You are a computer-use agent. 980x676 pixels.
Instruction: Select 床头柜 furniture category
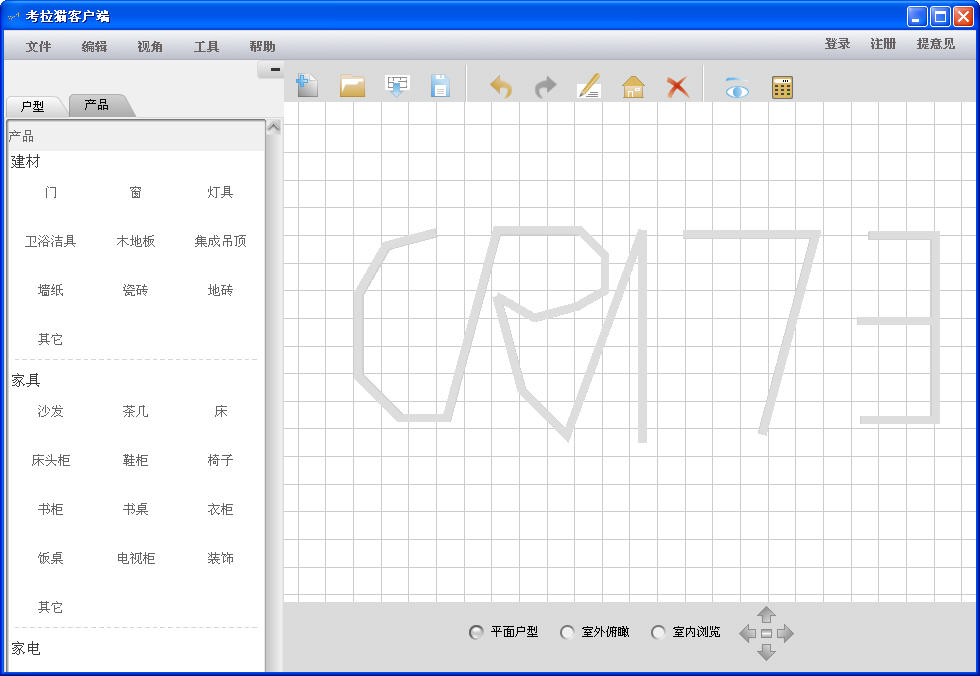click(x=51, y=460)
